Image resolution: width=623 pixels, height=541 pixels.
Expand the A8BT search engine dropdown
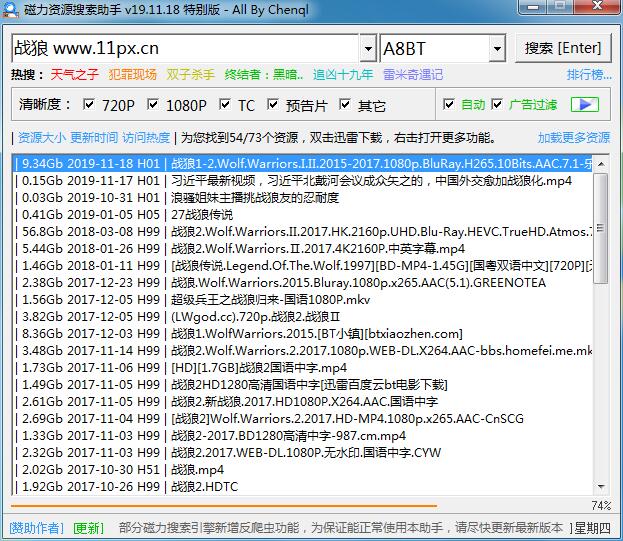pyautogui.click(x=497, y=48)
